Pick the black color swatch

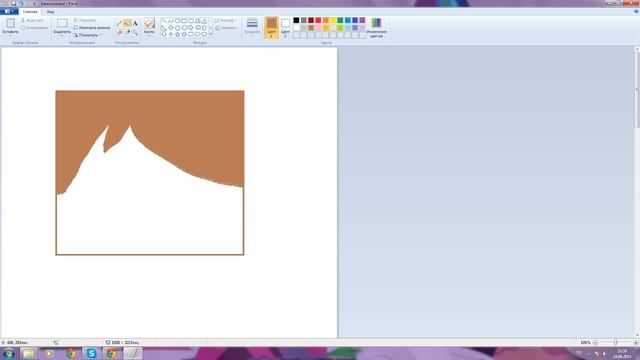(296, 20)
